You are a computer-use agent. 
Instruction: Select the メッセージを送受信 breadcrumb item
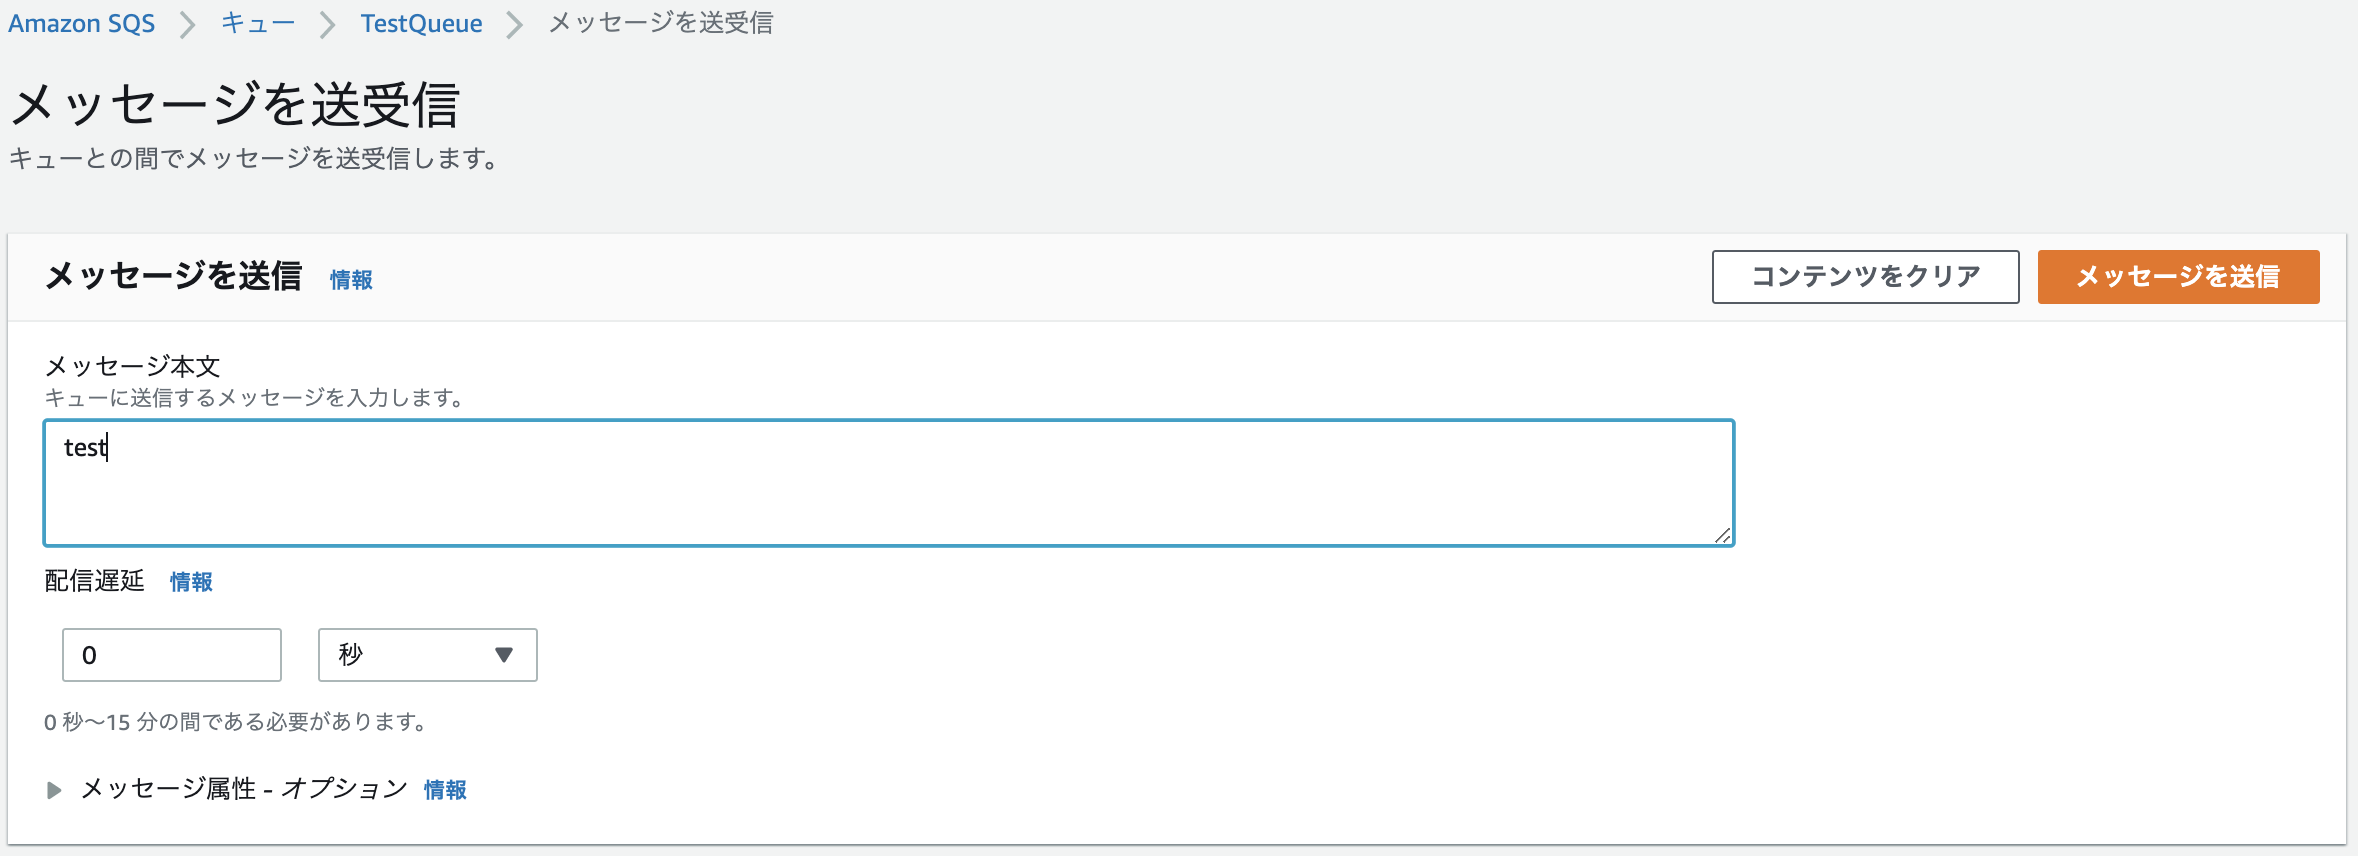[x=660, y=23]
